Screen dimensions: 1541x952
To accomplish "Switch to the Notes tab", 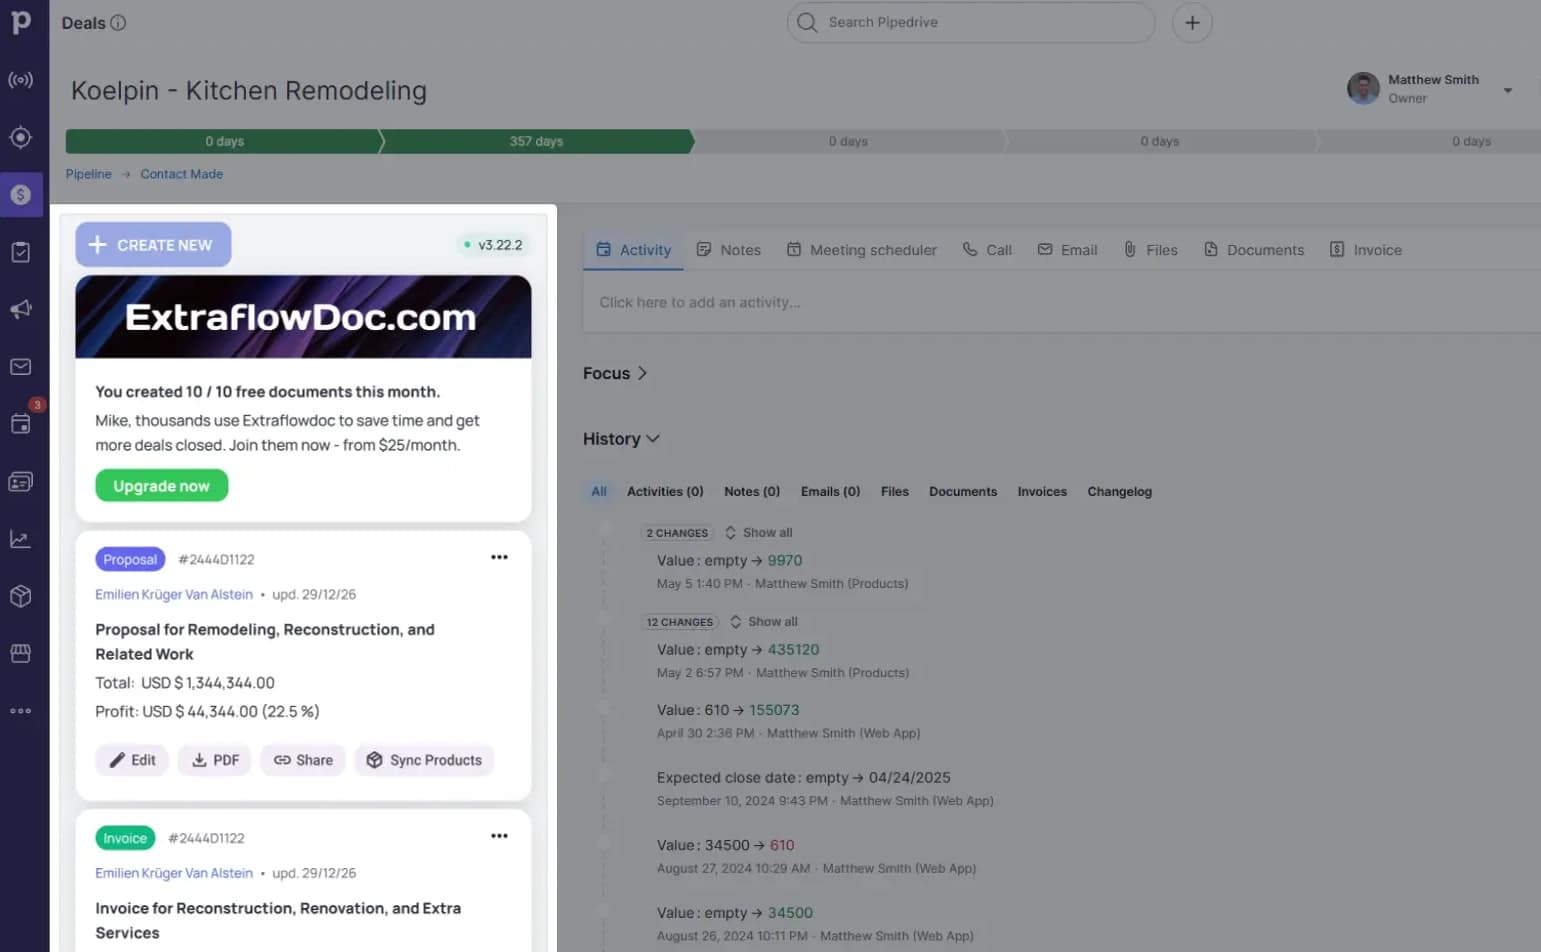I will [x=728, y=250].
